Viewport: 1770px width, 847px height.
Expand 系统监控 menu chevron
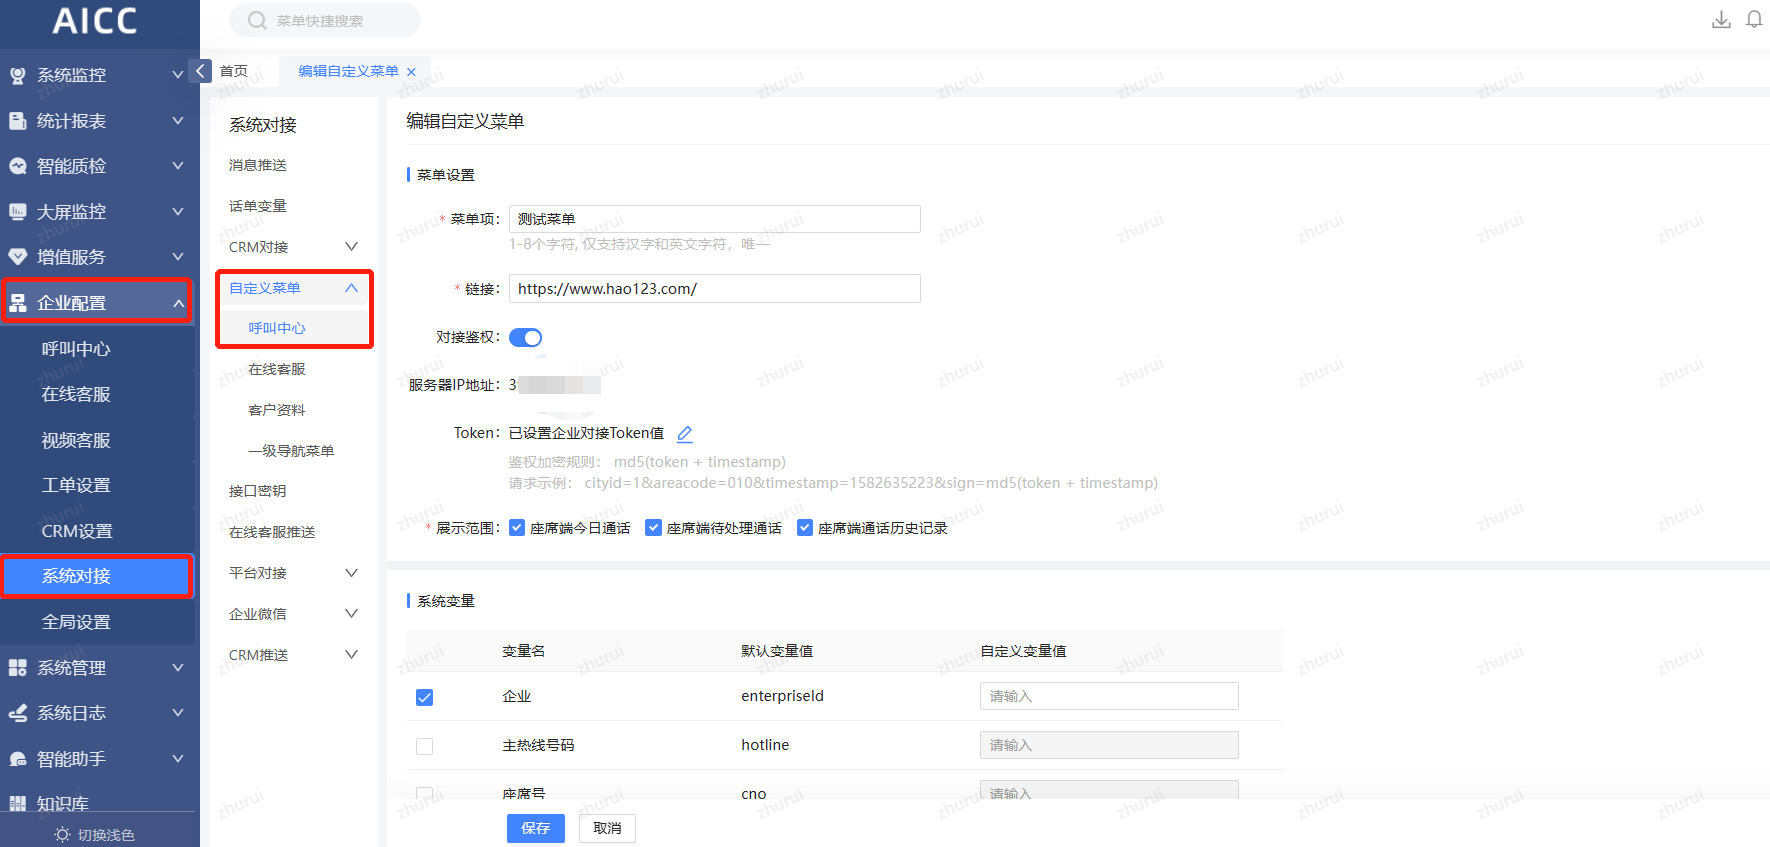(178, 74)
